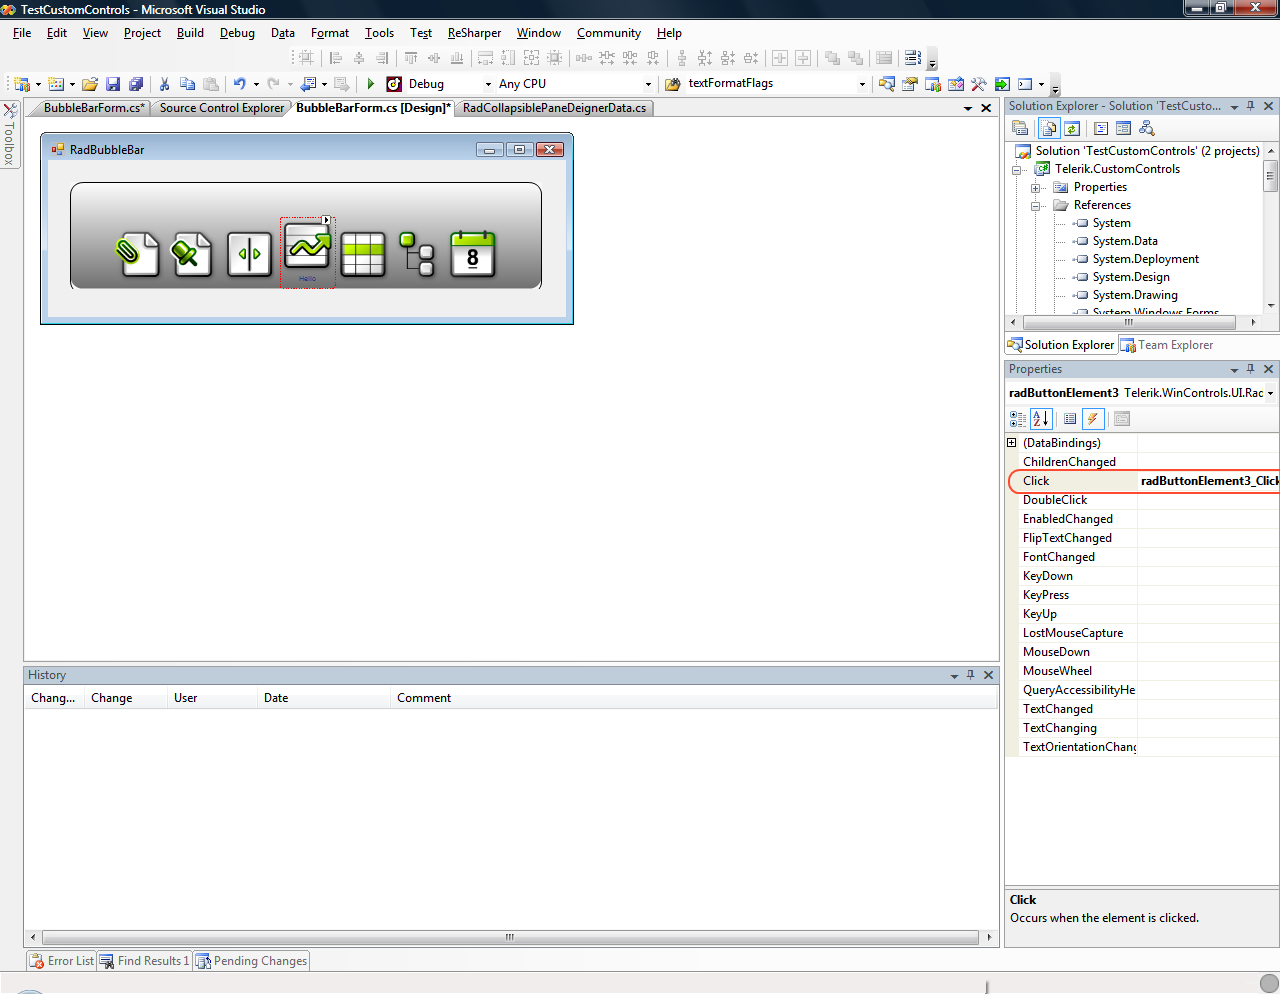Open the Any CPU platform dropdown
The height and width of the screenshot is (994, 1280).
648,84
